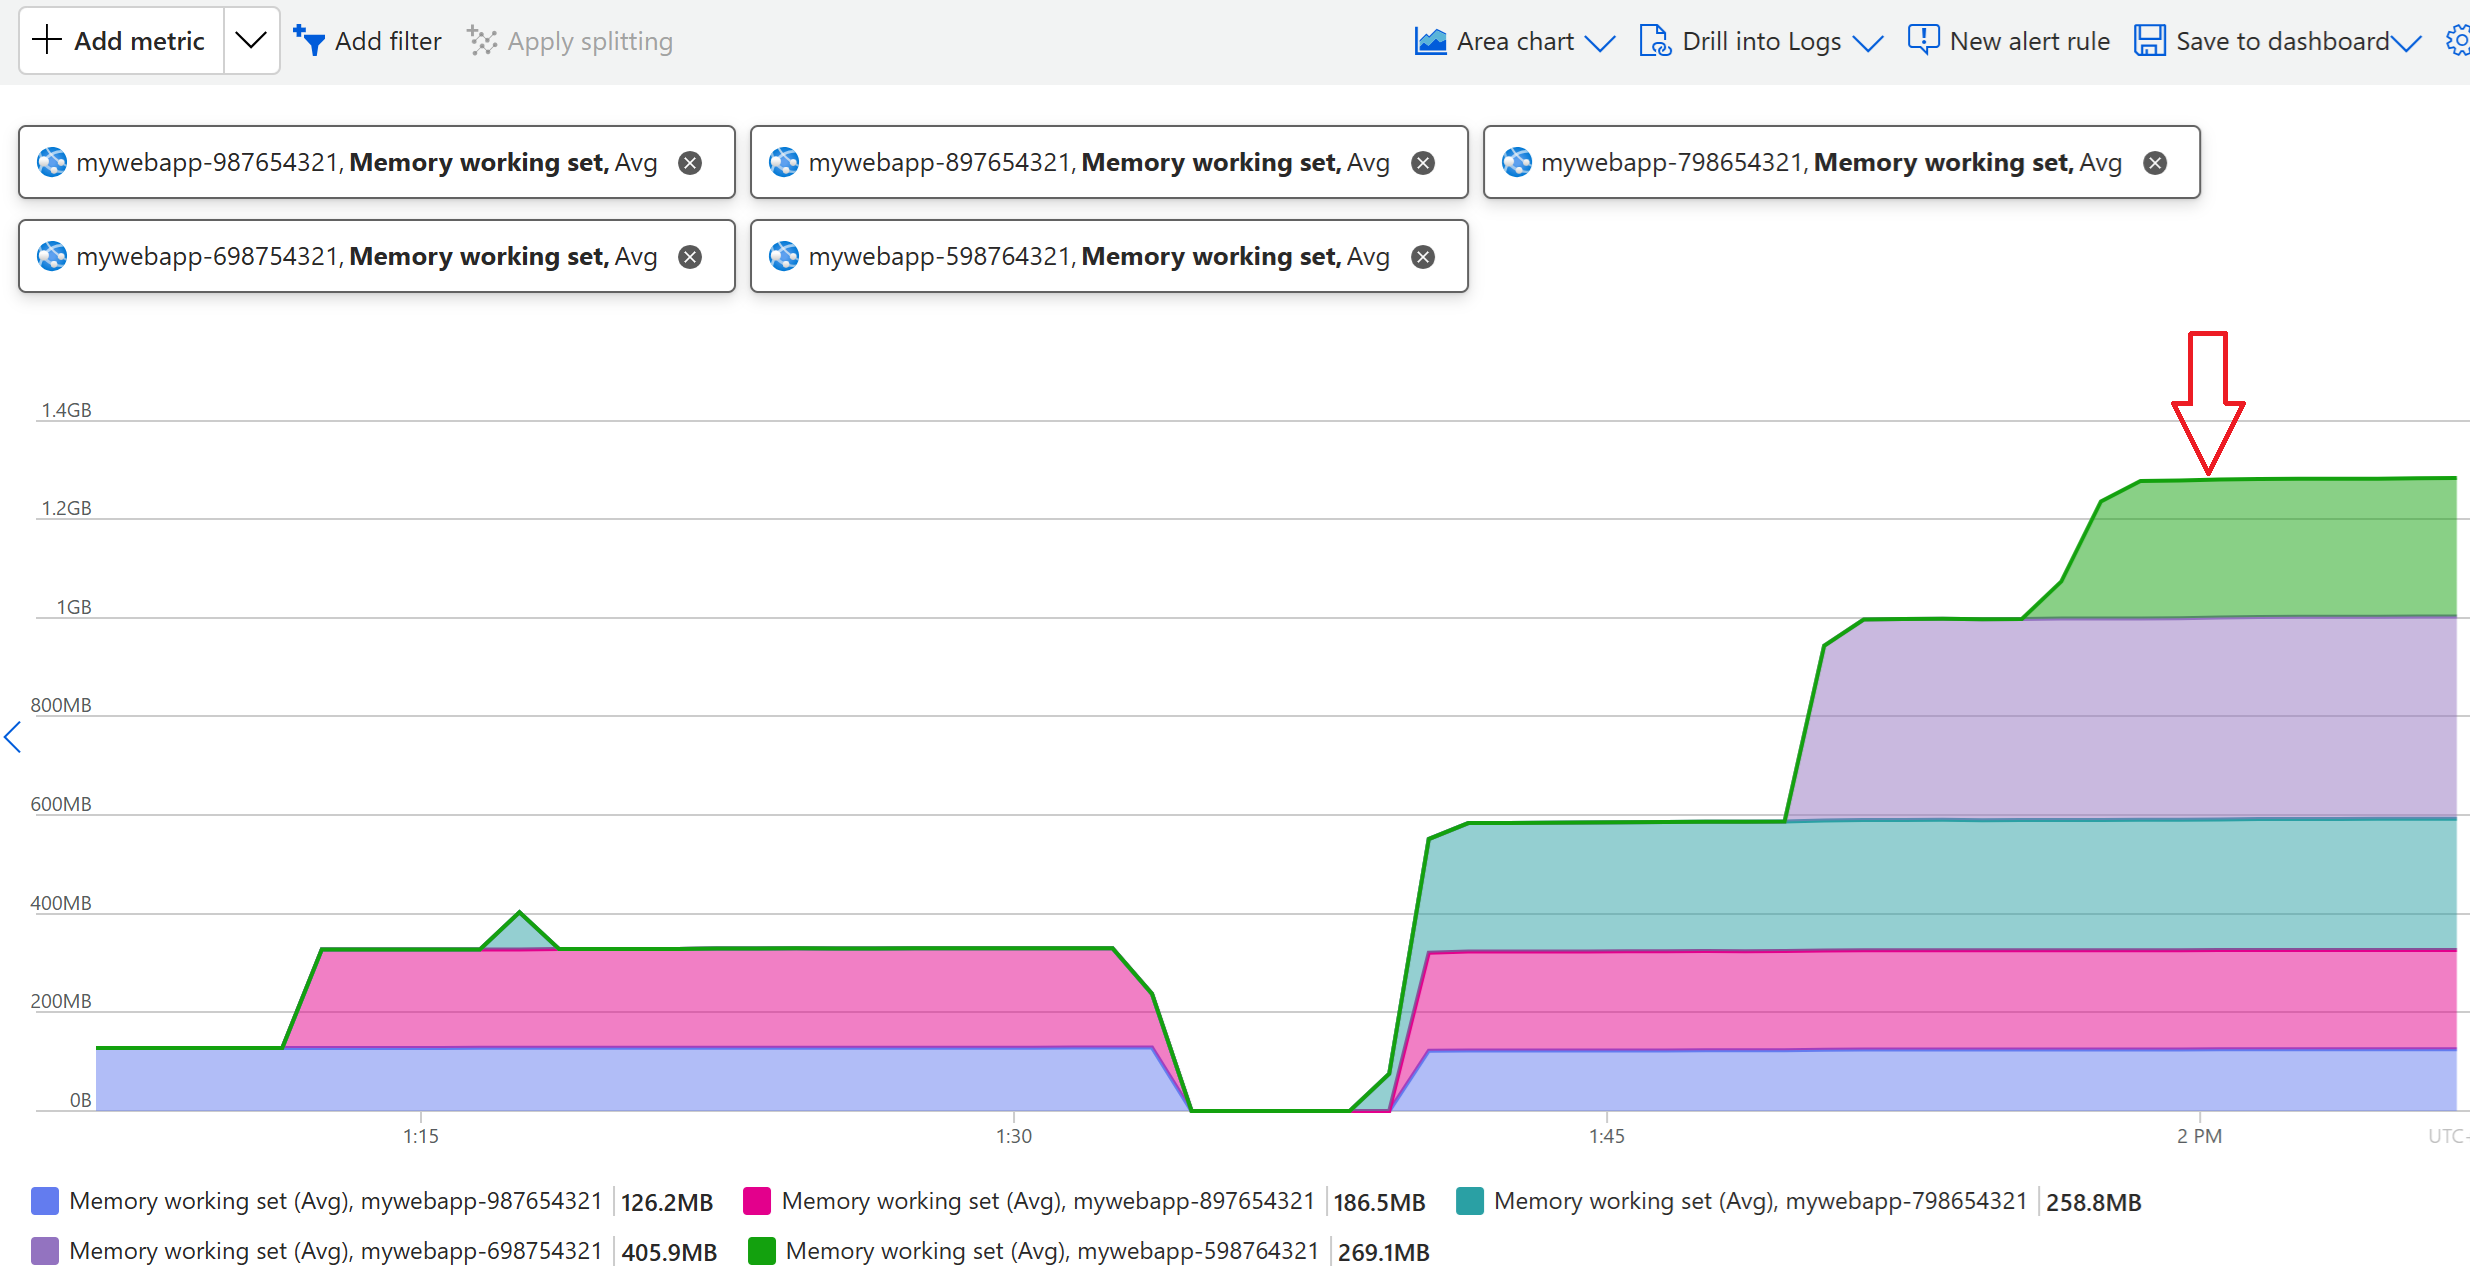The image size is (2470, 1279).
Task: Click the Add metric button
Action: [x=139, y=40]
